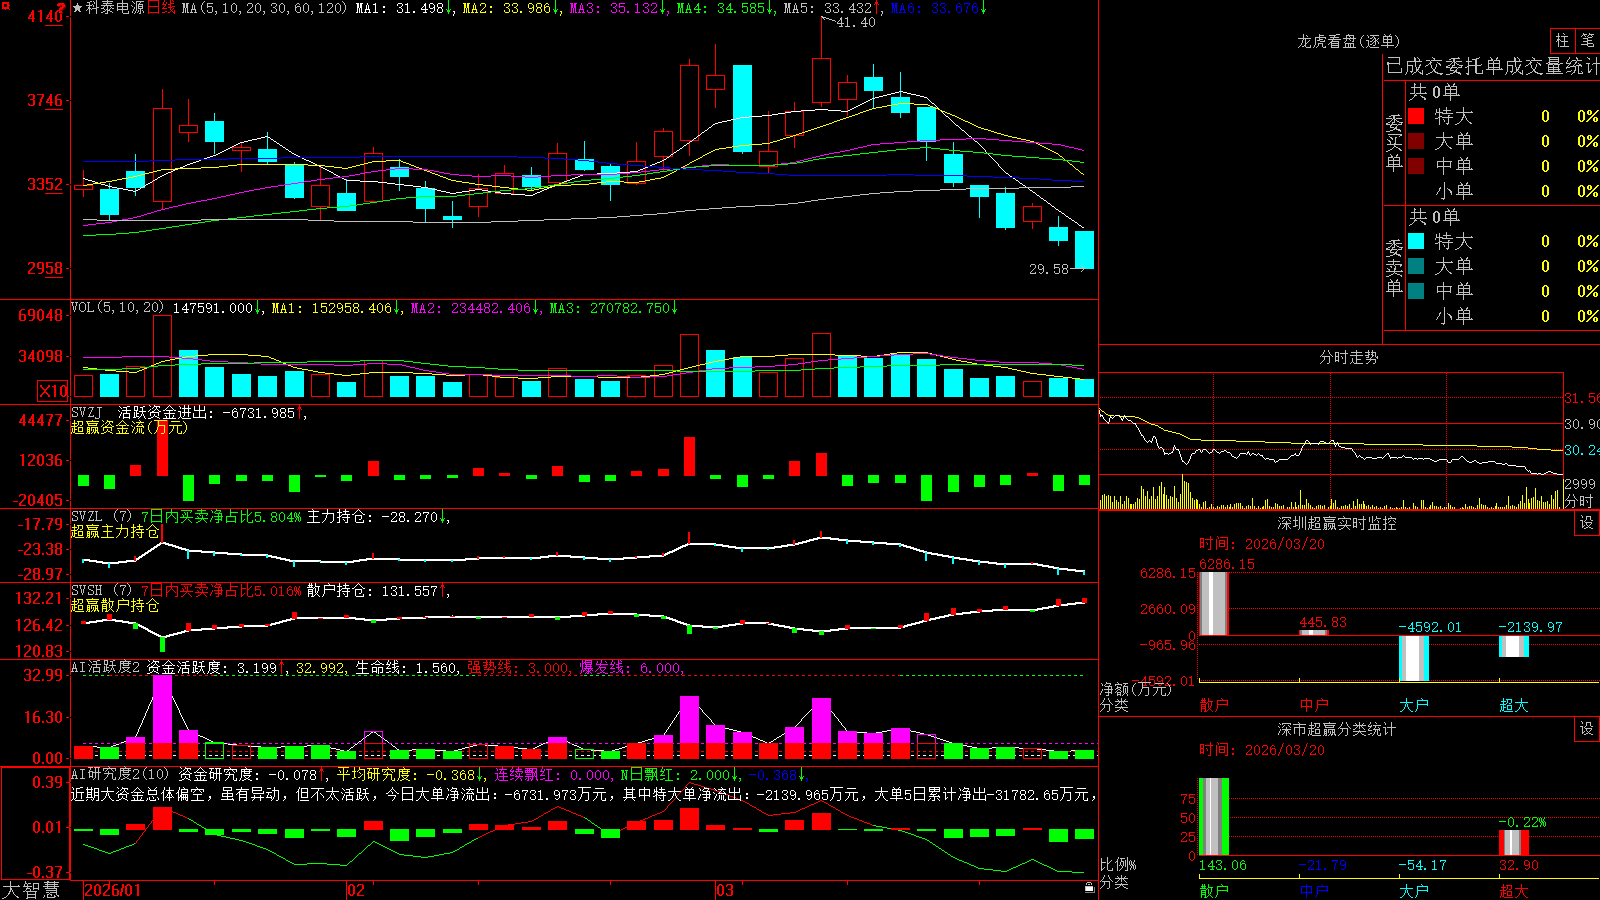Click the VOL(5,10,20) indicator label
The height and width of the screenshot is (900, 1600).
(117, 308)
